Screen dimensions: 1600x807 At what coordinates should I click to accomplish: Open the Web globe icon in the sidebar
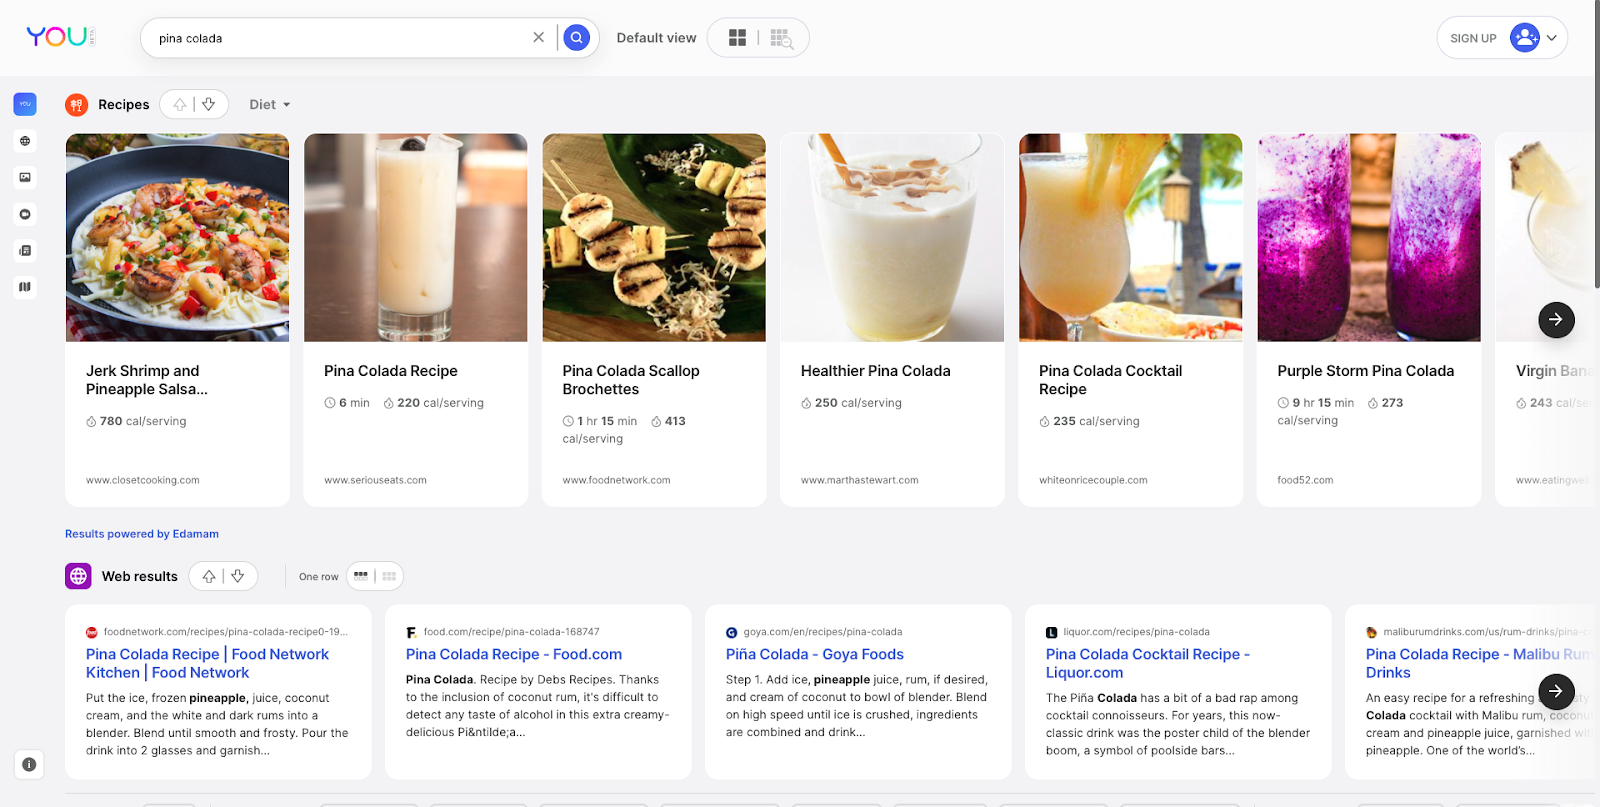[25, 141]
